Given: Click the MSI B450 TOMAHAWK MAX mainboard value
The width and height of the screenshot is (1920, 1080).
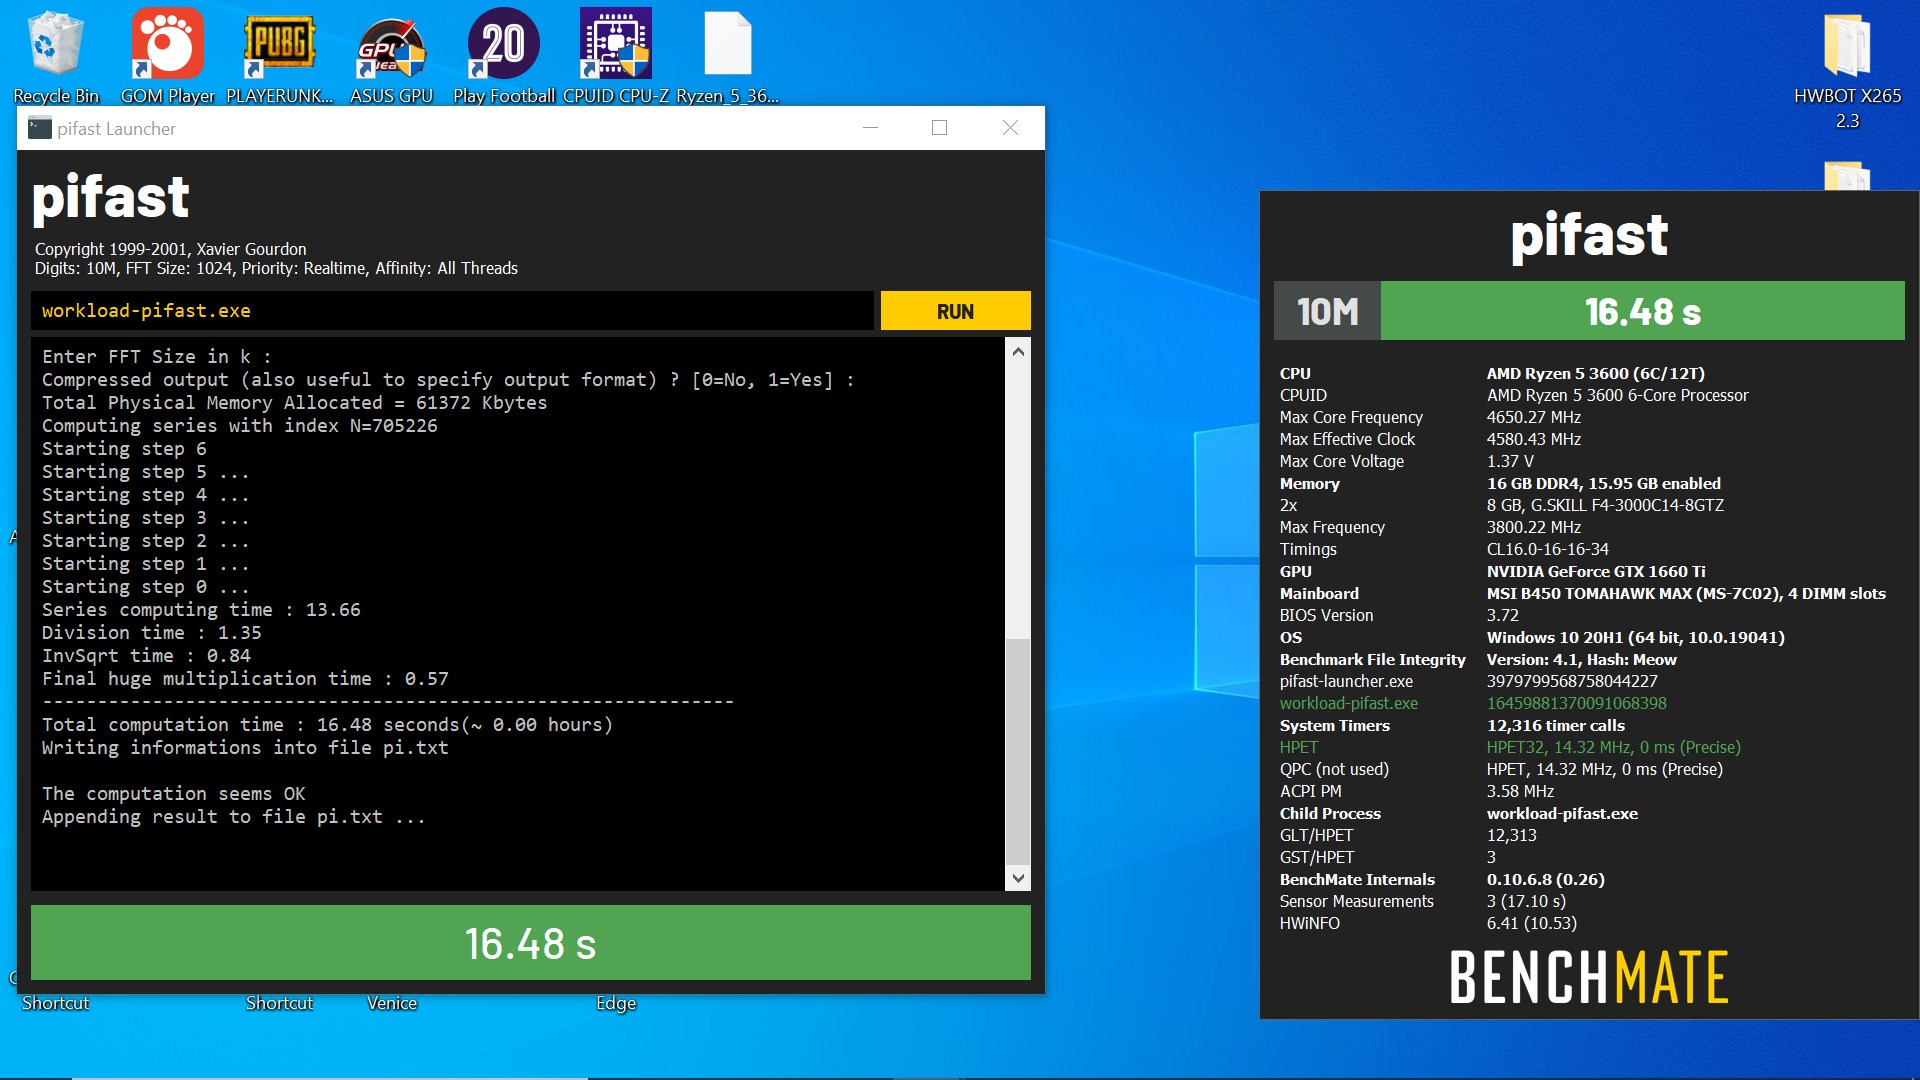Looking at the screenshot, I should [1685, 593].
